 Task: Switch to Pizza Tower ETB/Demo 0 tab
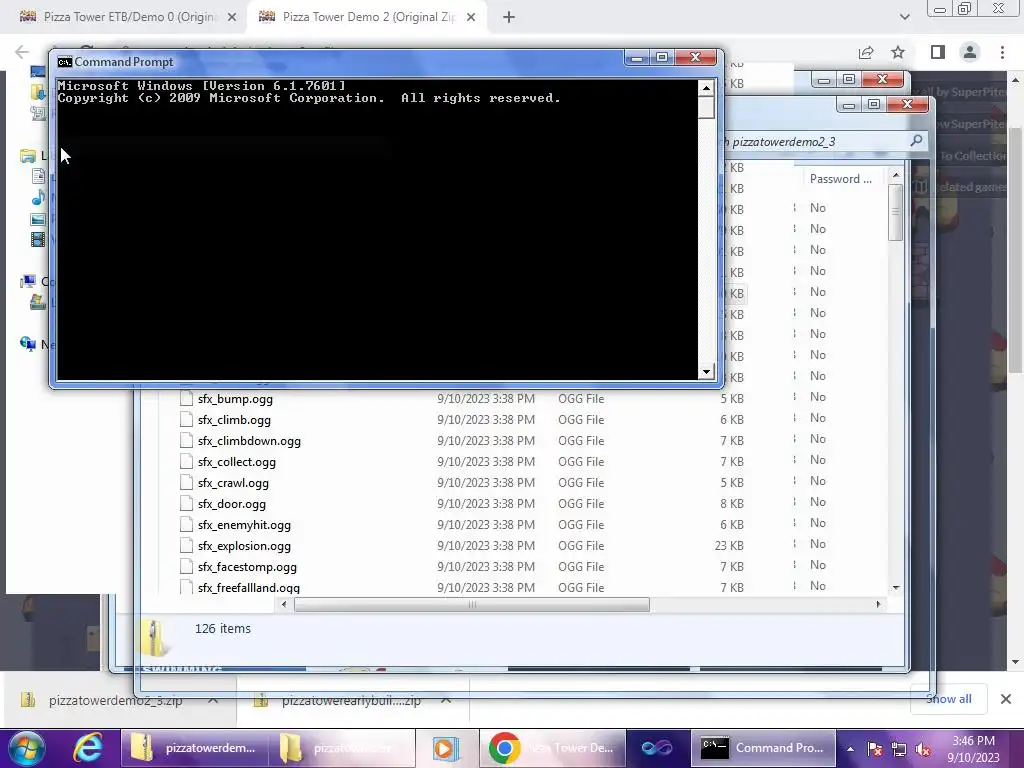(x=127, y=17)
